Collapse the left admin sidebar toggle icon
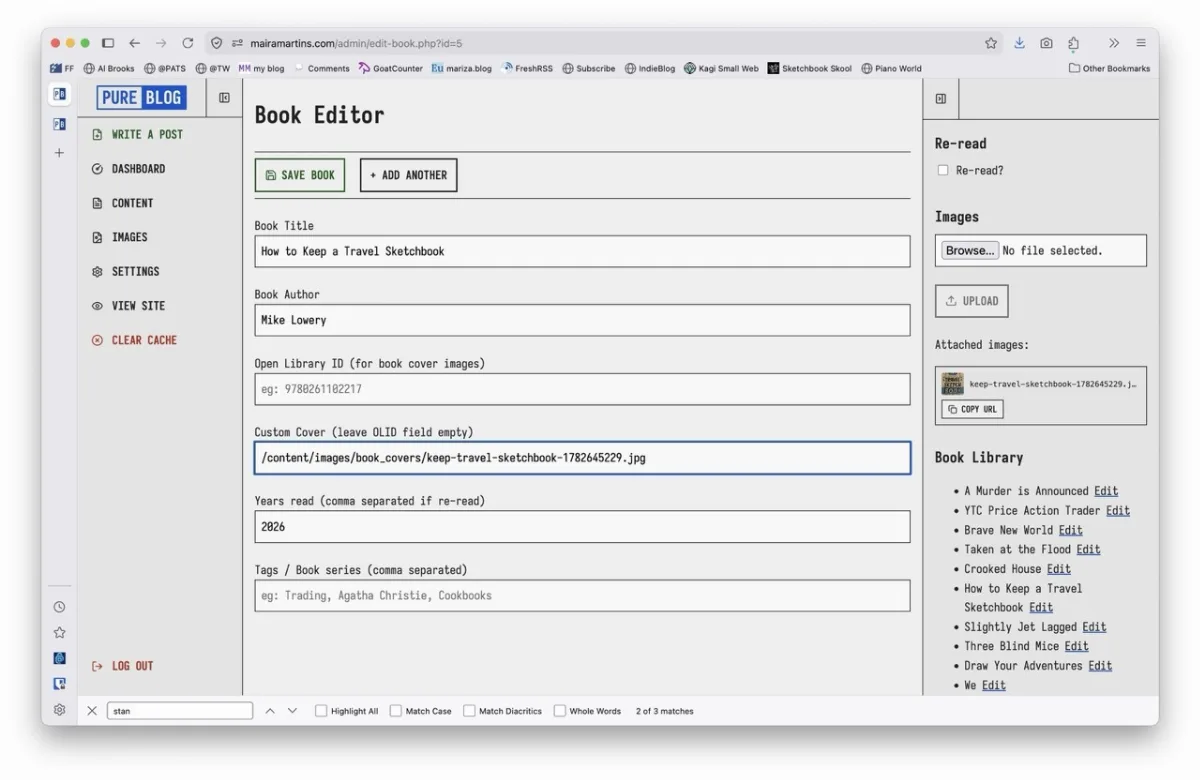 point(224,98)
